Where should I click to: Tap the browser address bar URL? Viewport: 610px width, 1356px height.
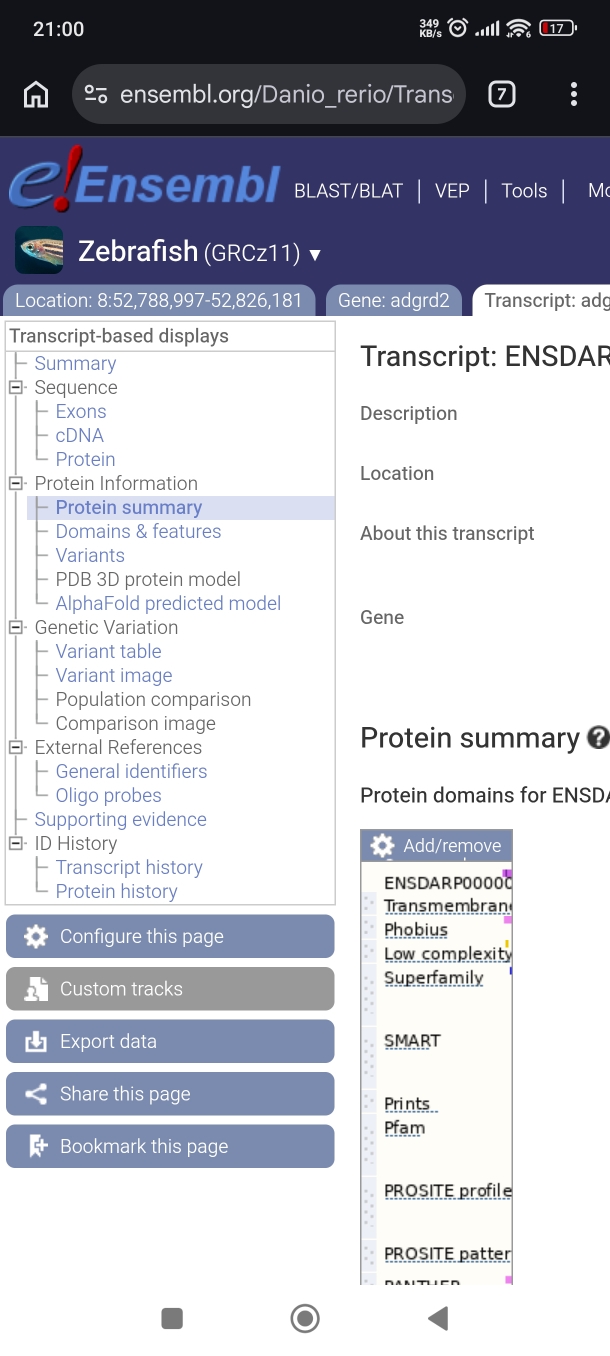point(286,95)
